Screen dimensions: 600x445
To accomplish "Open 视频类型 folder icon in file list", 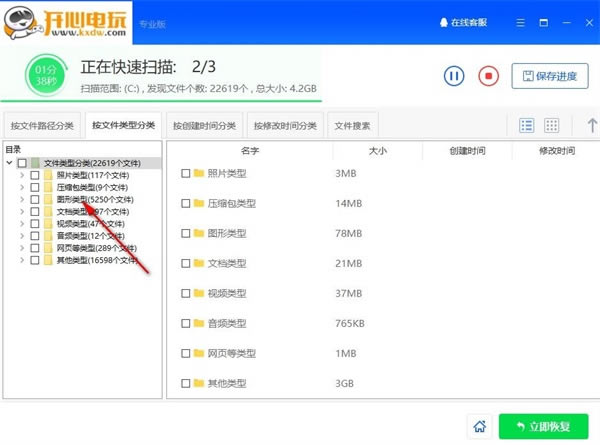I will coord(199,293).
